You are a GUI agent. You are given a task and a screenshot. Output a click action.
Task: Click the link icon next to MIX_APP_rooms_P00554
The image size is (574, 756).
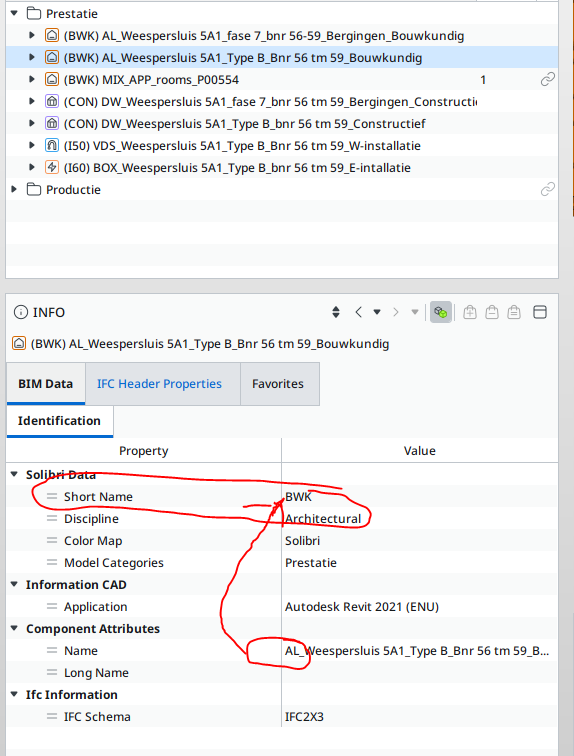point(547,79)
